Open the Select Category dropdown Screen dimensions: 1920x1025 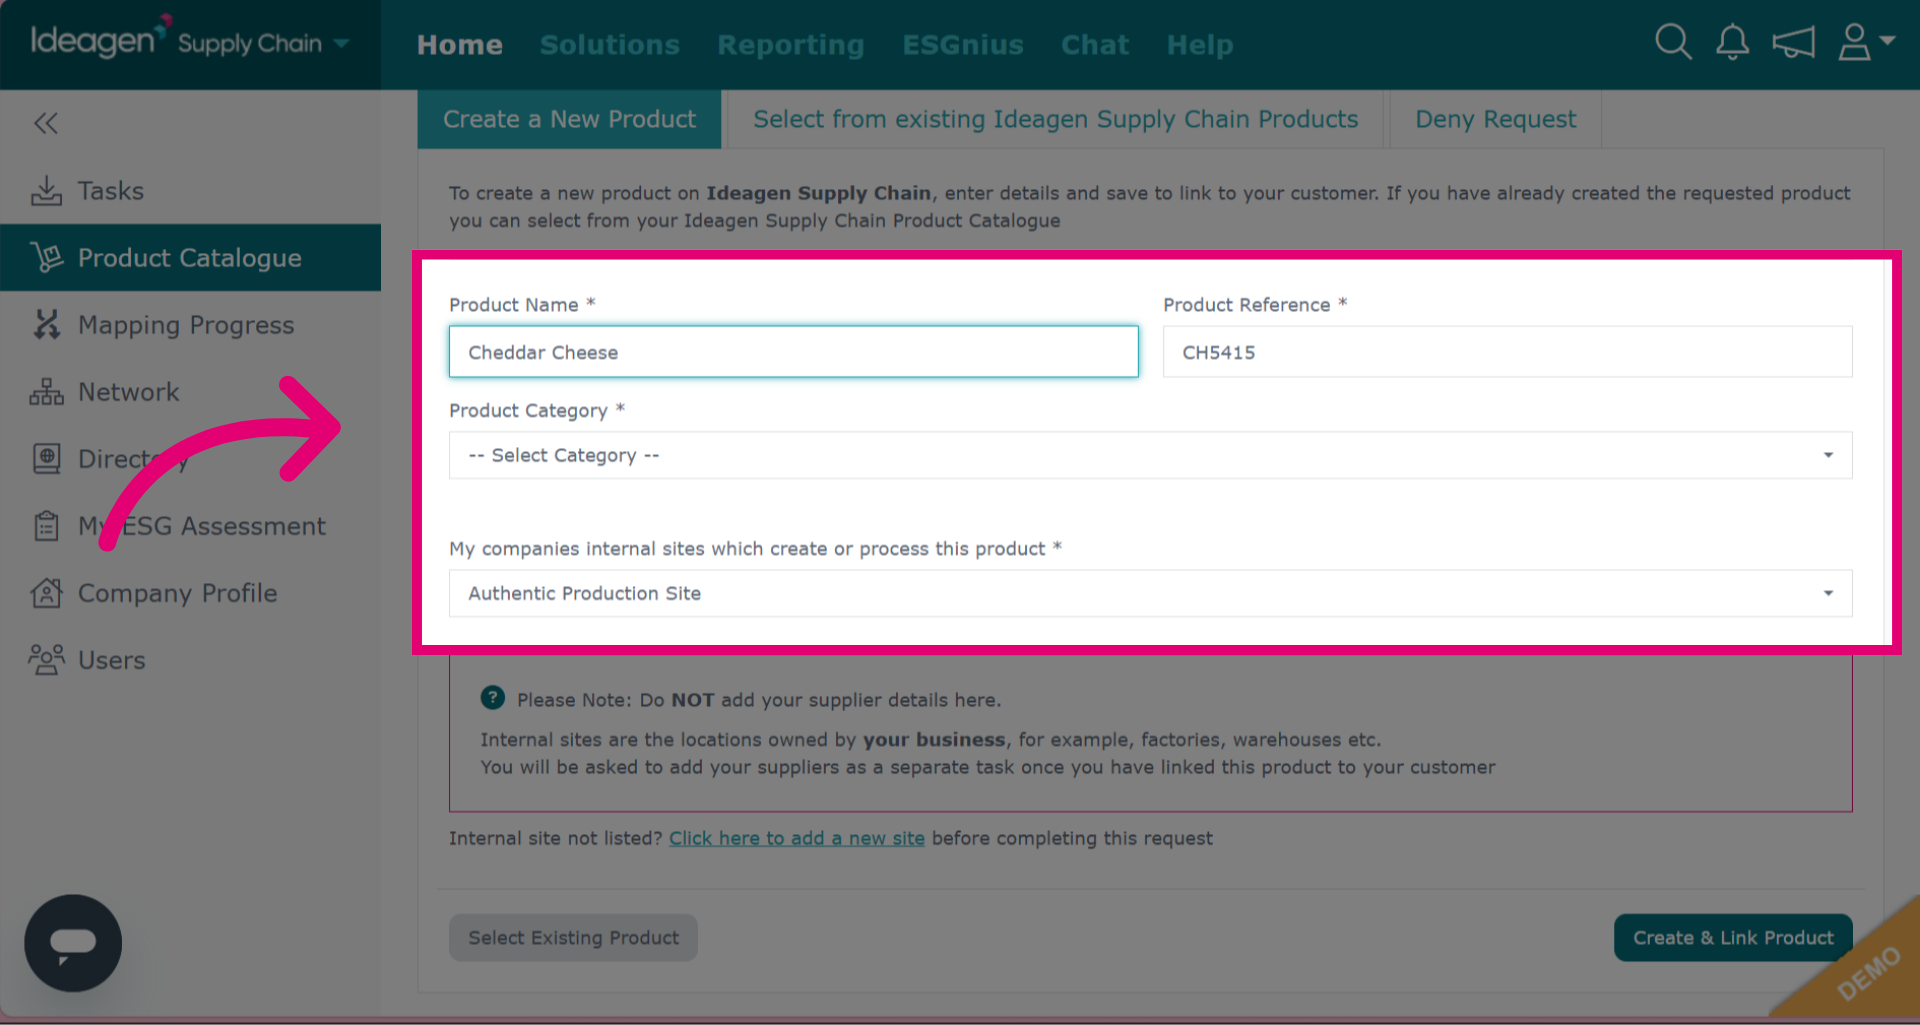point(1150,455)
